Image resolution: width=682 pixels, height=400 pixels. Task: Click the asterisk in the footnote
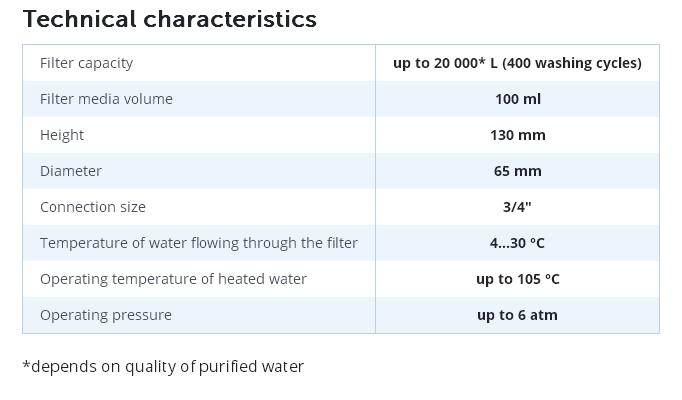[x=26, y=364]
